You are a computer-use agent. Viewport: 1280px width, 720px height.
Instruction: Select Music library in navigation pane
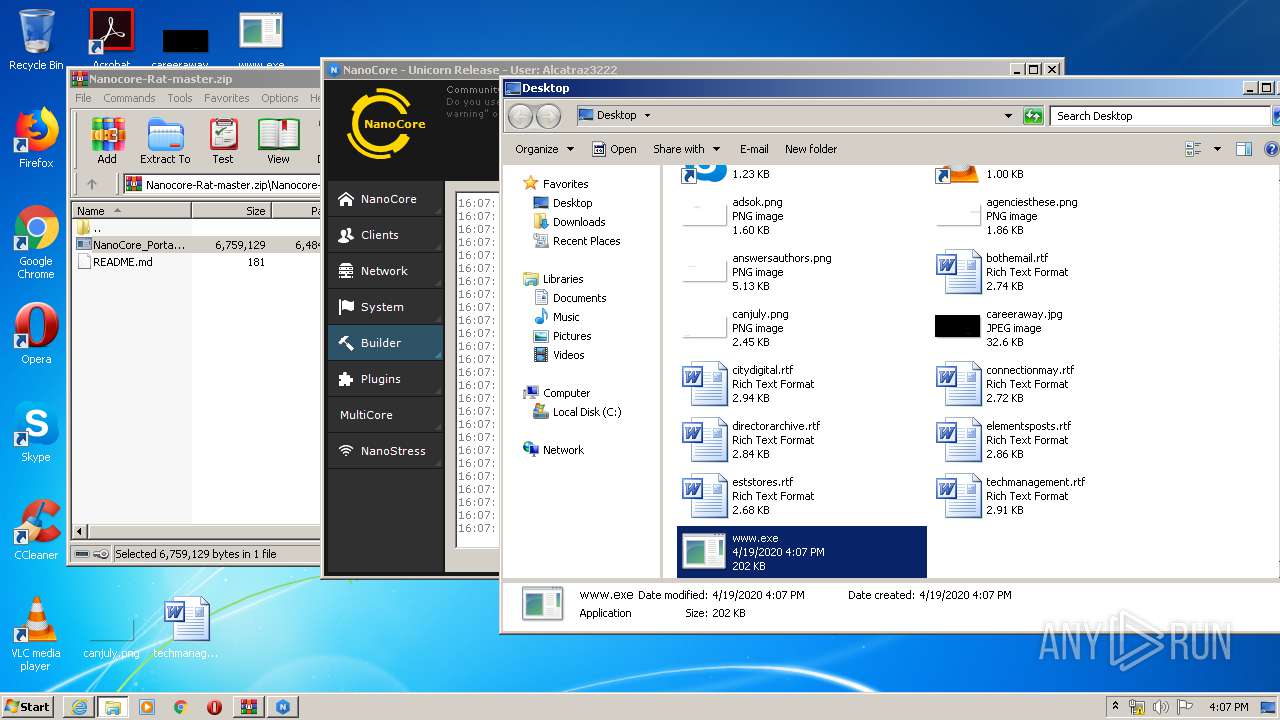(566, 317)
